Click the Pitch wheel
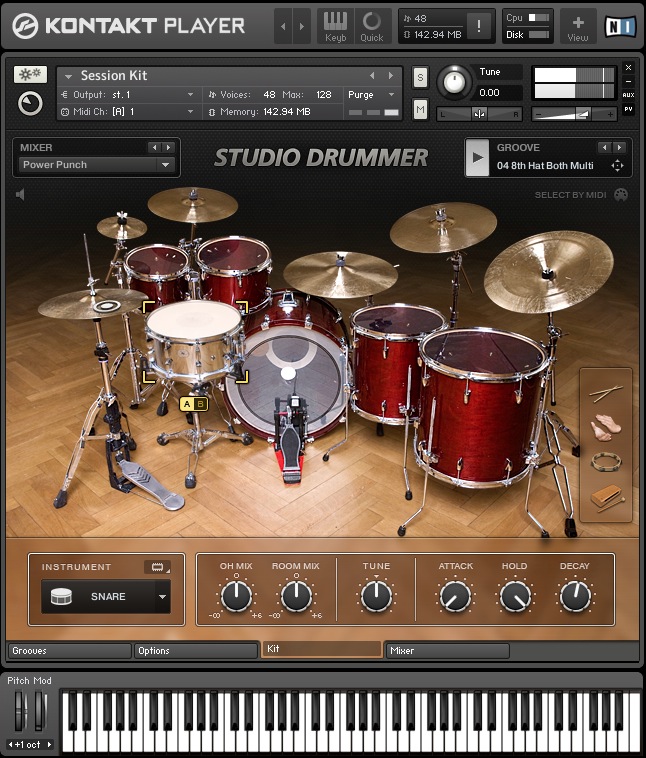This screenshot has height=758, width=646. point(20,711)
